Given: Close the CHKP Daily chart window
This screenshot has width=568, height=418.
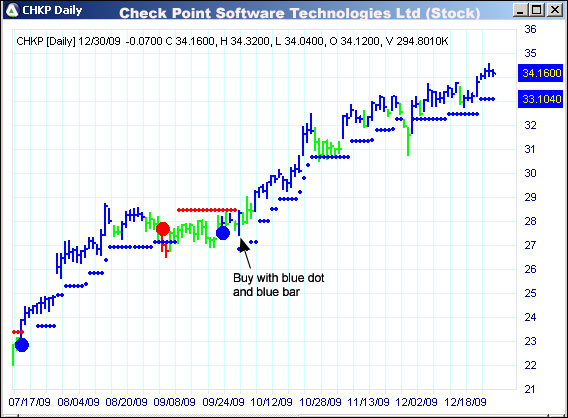Looking at the screenshot, I should click(x=554, y=9).
